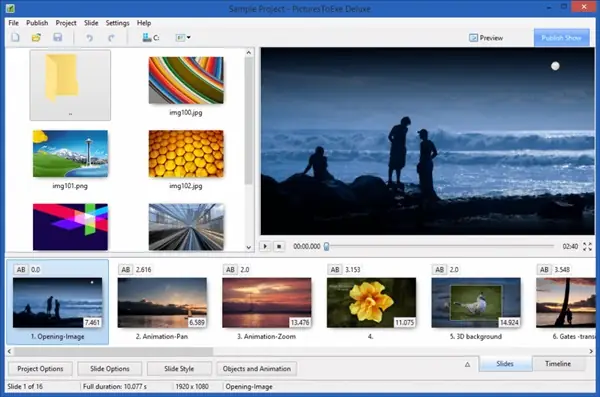Viewport: 600px width, 397px height.
Task: Open the Publish menu
Action: click(37, 23)
